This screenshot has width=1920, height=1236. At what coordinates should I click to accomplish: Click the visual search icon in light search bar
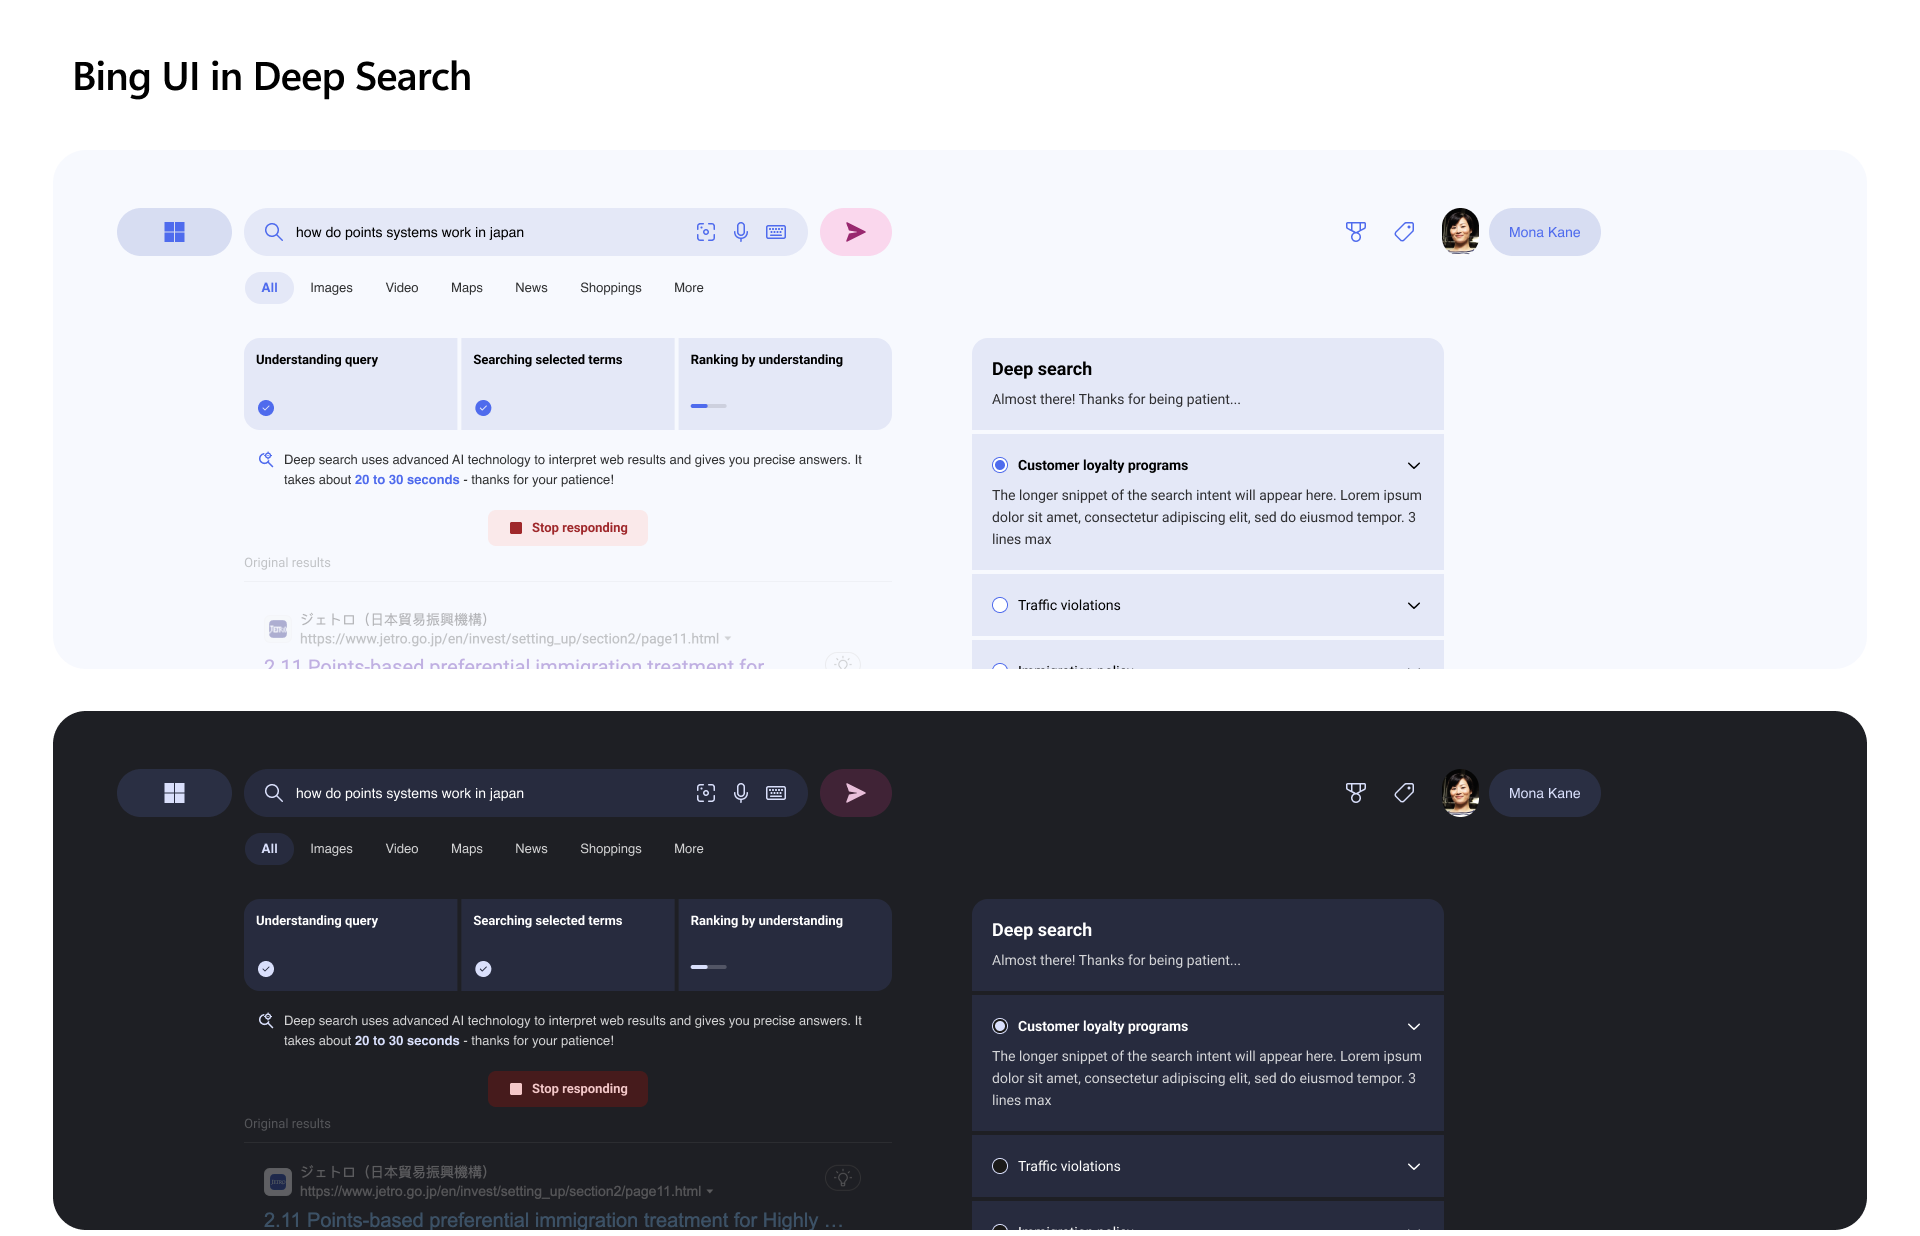tap(706, 232)
